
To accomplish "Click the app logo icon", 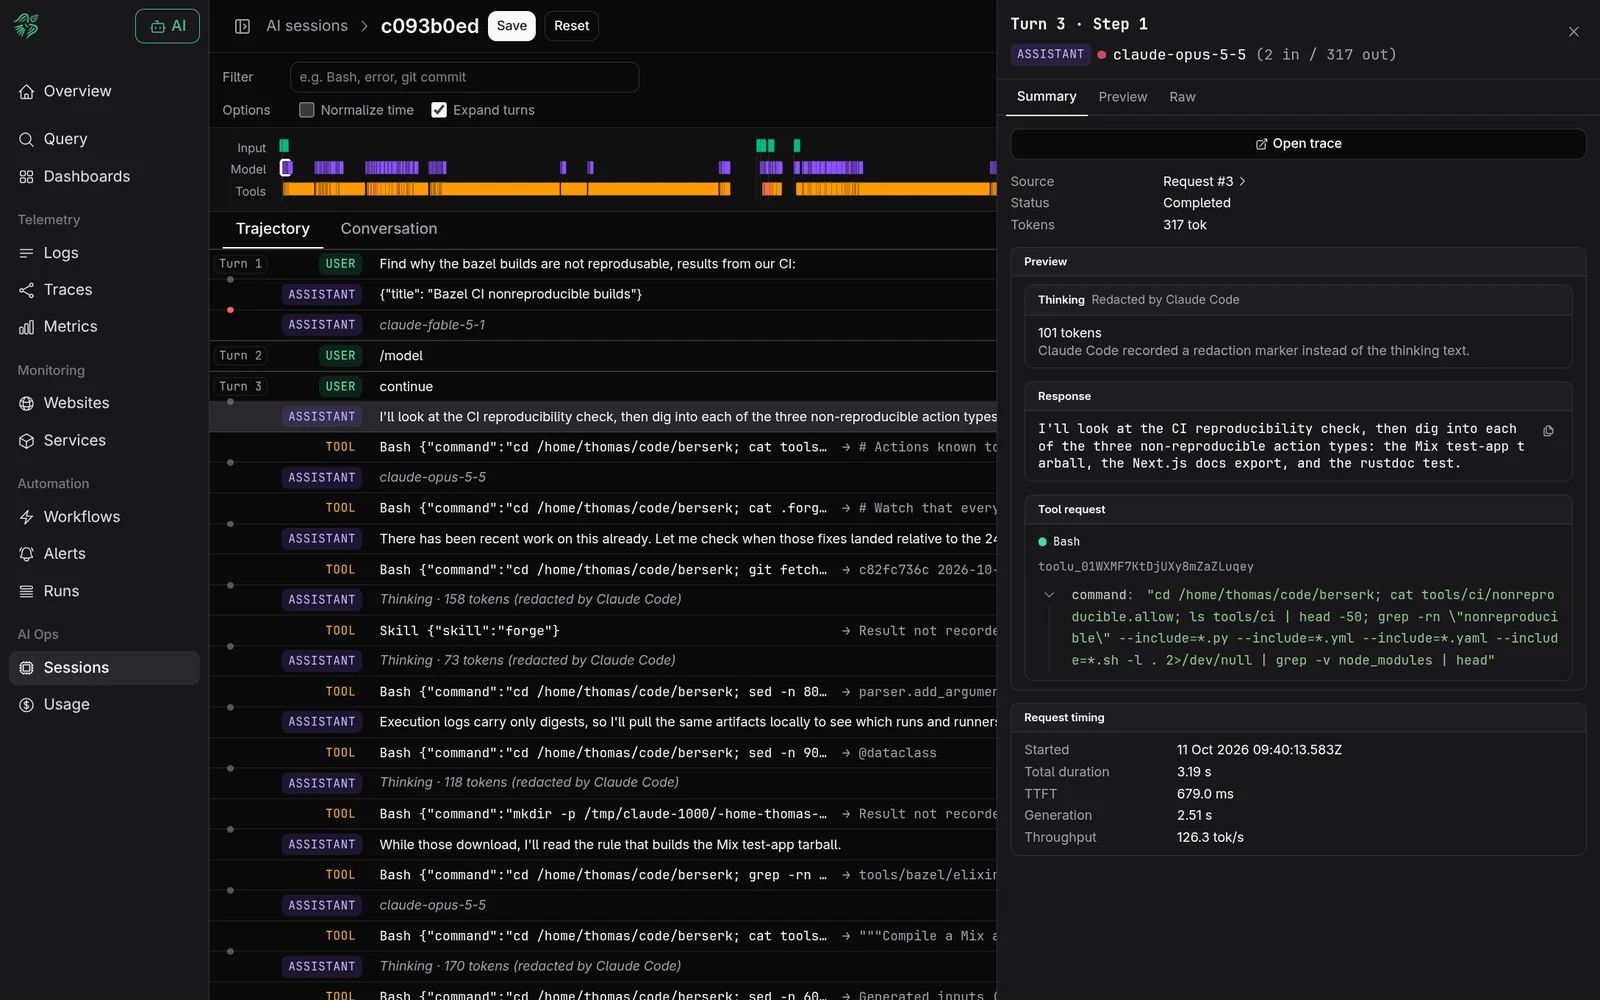I will coord(27,26).
